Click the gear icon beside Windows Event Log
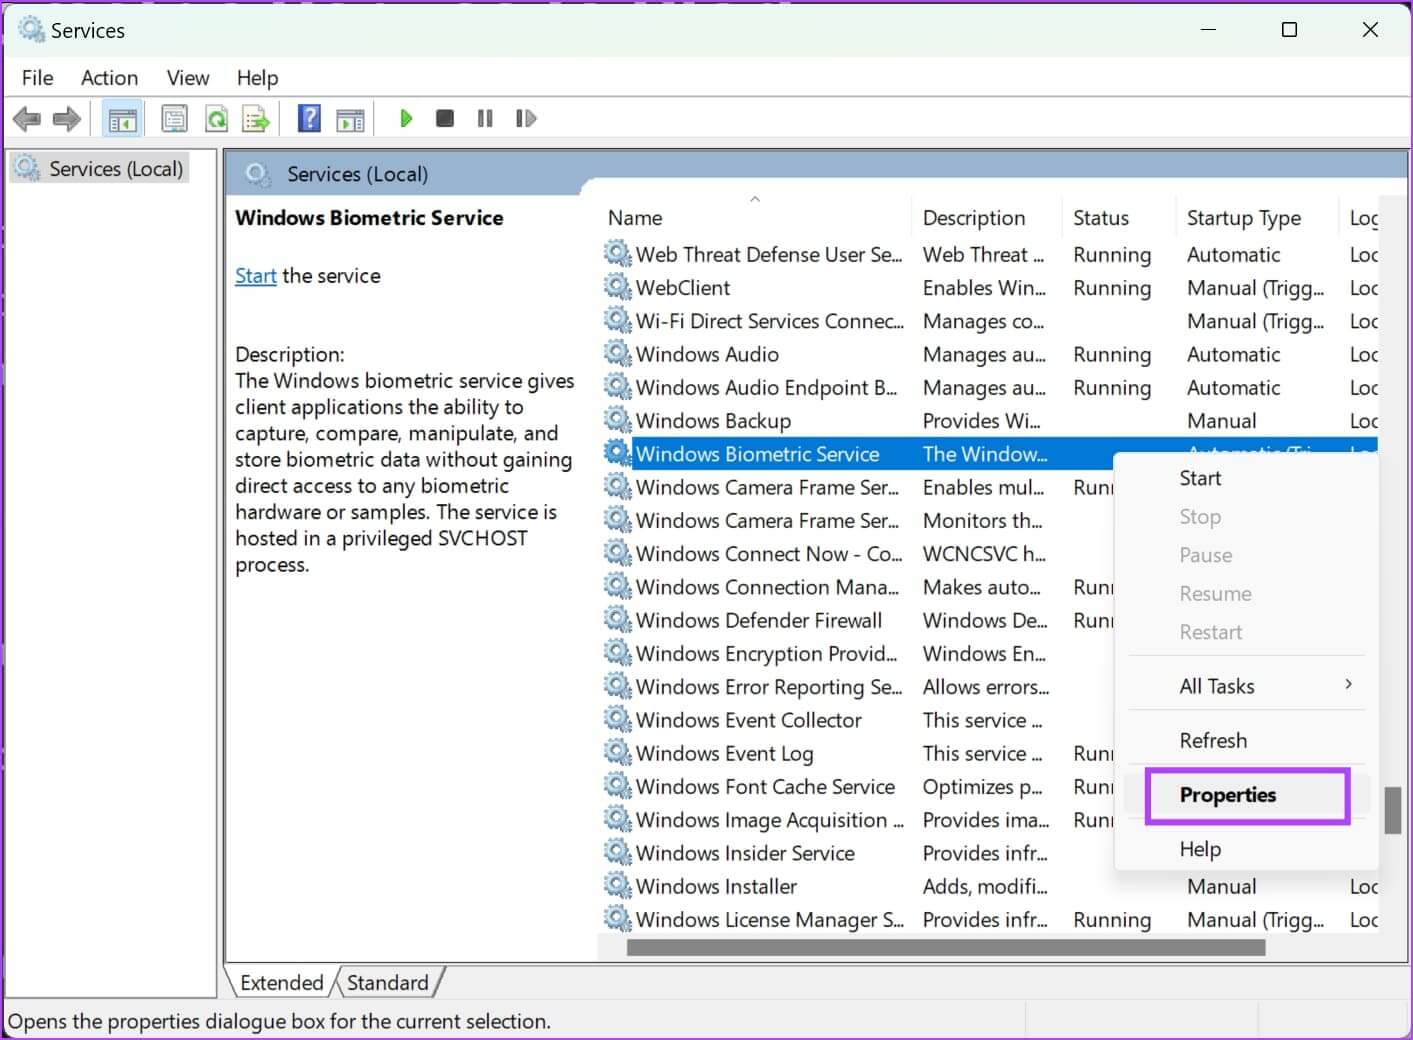The image size is (1413, 1040). click(618, 752)
